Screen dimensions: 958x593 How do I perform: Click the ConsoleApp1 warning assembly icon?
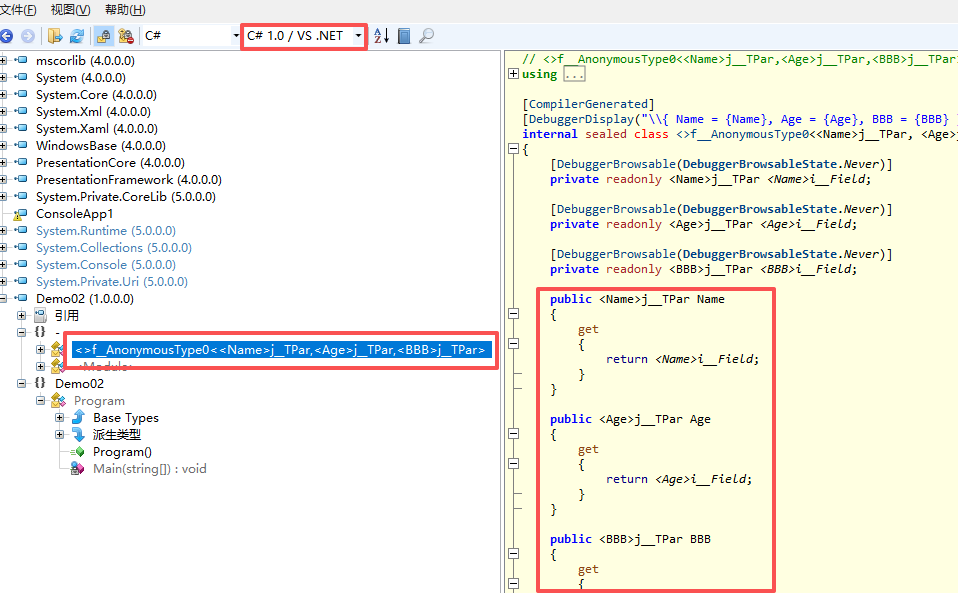click(20, 214)
